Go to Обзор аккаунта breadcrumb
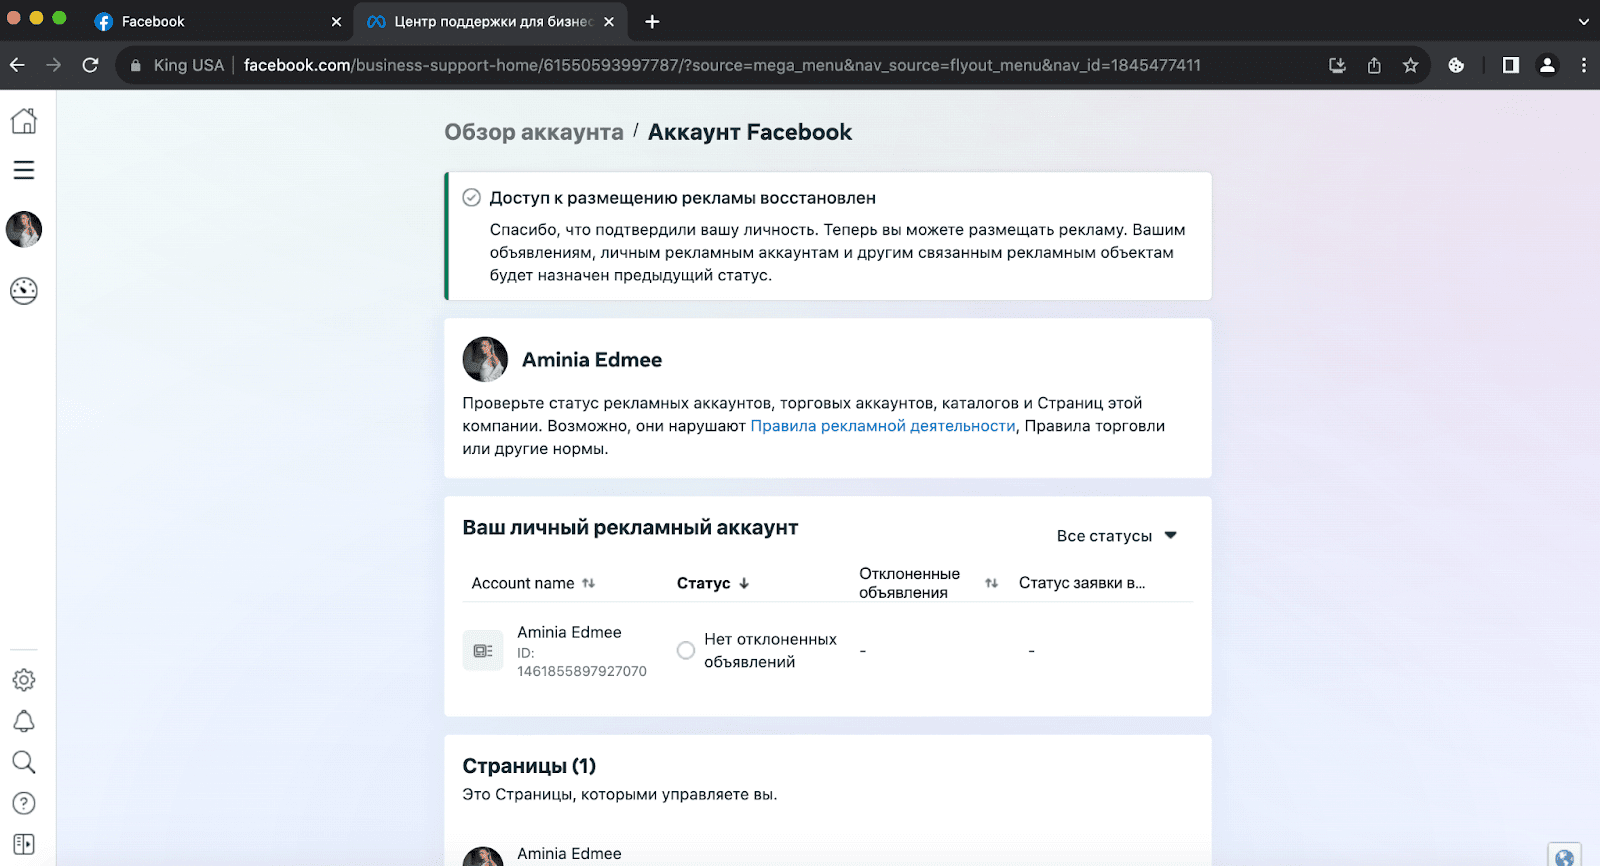The width and height of the screenshot is (1600, 866). point(534,132)
